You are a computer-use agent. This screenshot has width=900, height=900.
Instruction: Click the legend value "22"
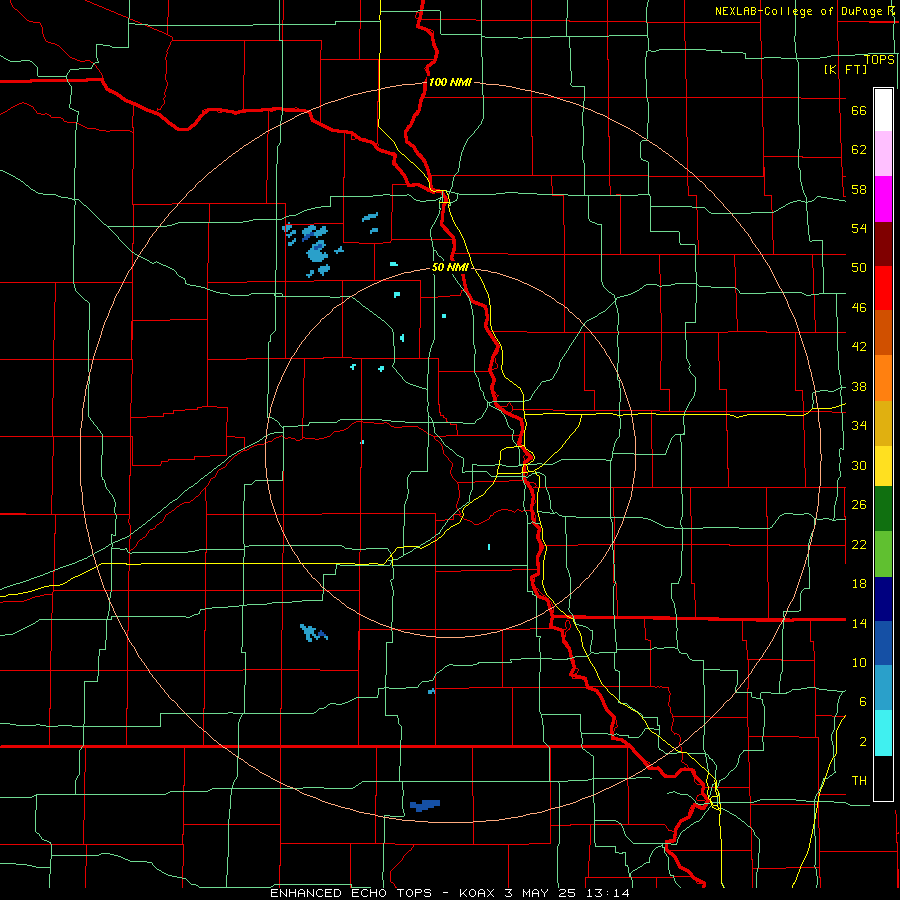[x=859, y=545]
